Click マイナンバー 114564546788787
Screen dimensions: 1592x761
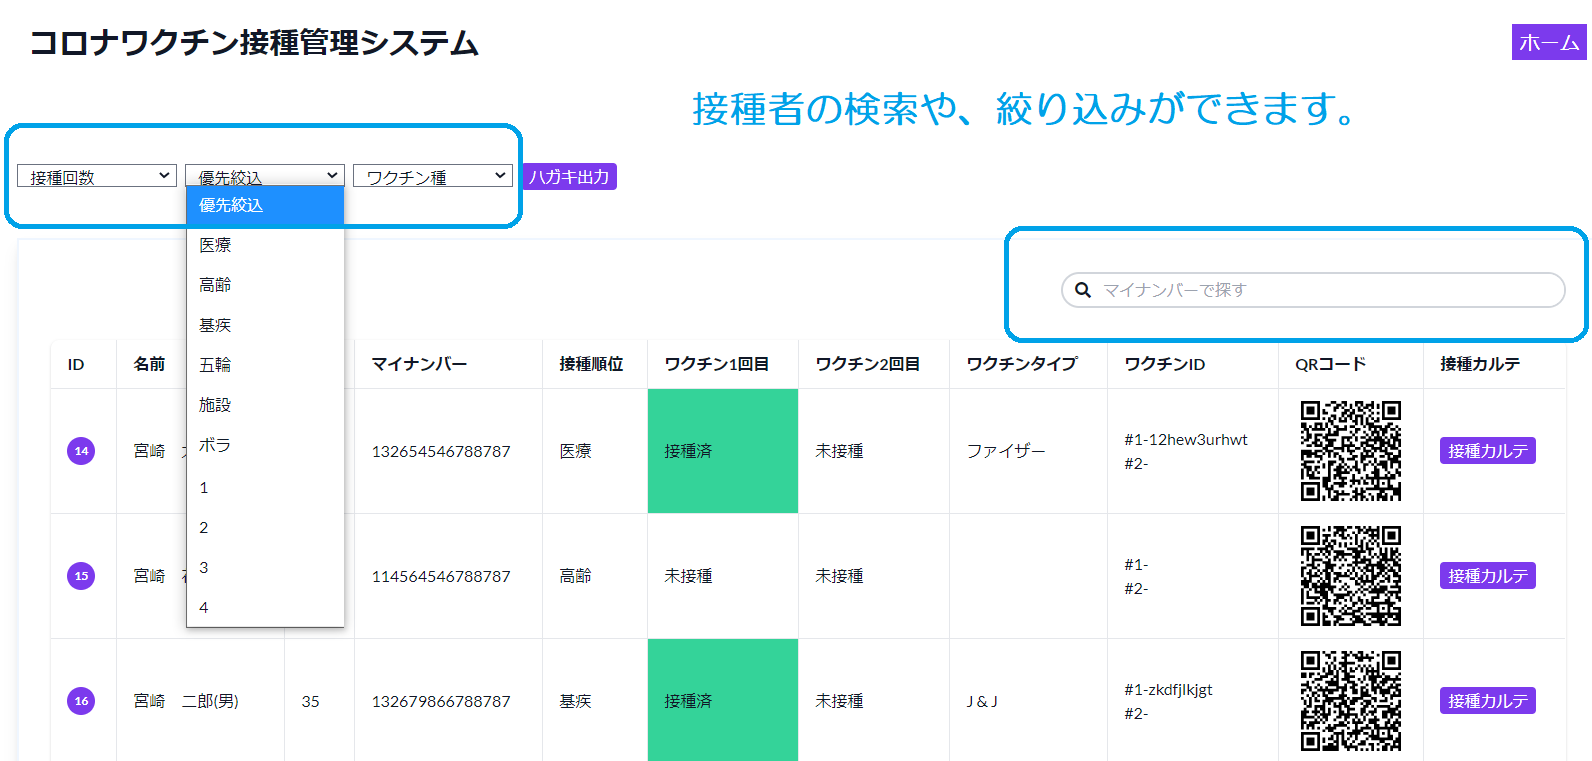click(x=441, y=576)
